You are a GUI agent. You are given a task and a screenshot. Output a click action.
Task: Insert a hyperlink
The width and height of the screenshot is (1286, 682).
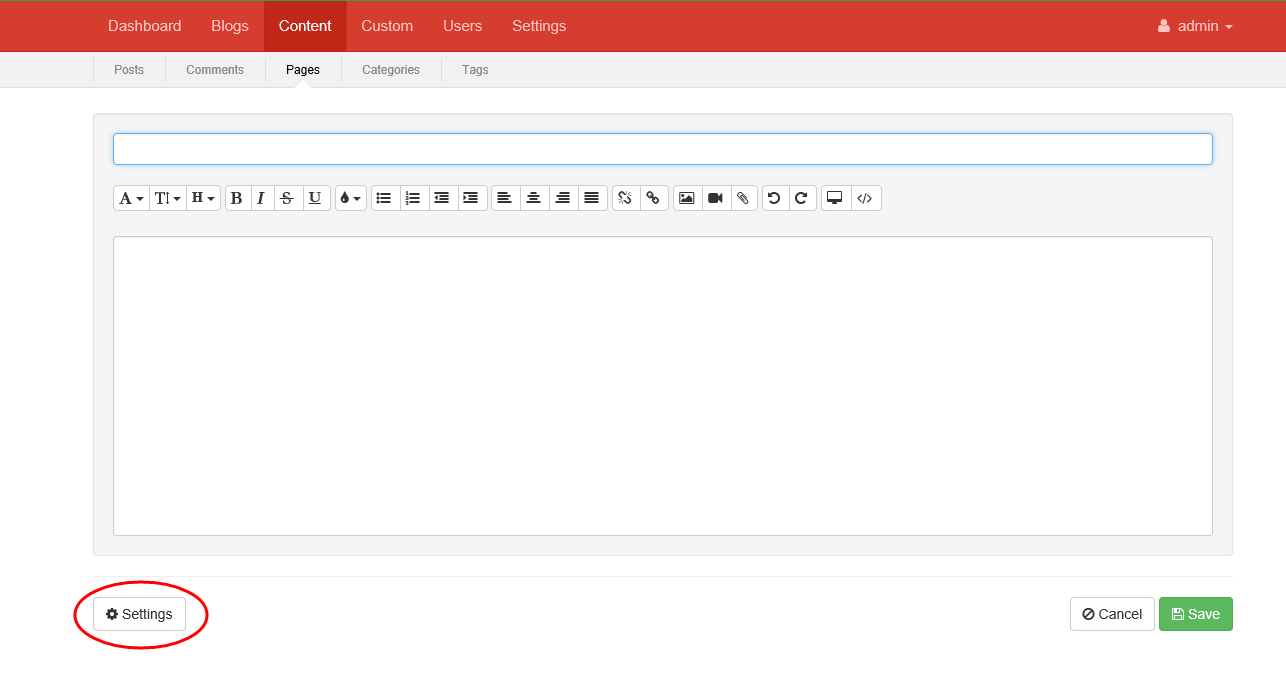coord(654,198)
